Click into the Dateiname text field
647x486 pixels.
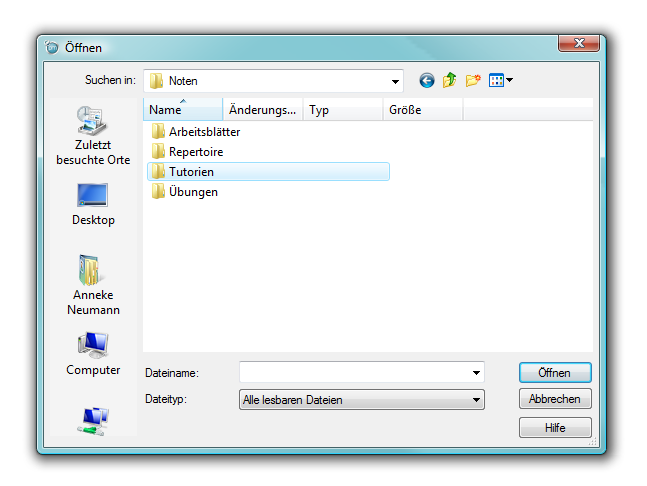coord(354,373)
